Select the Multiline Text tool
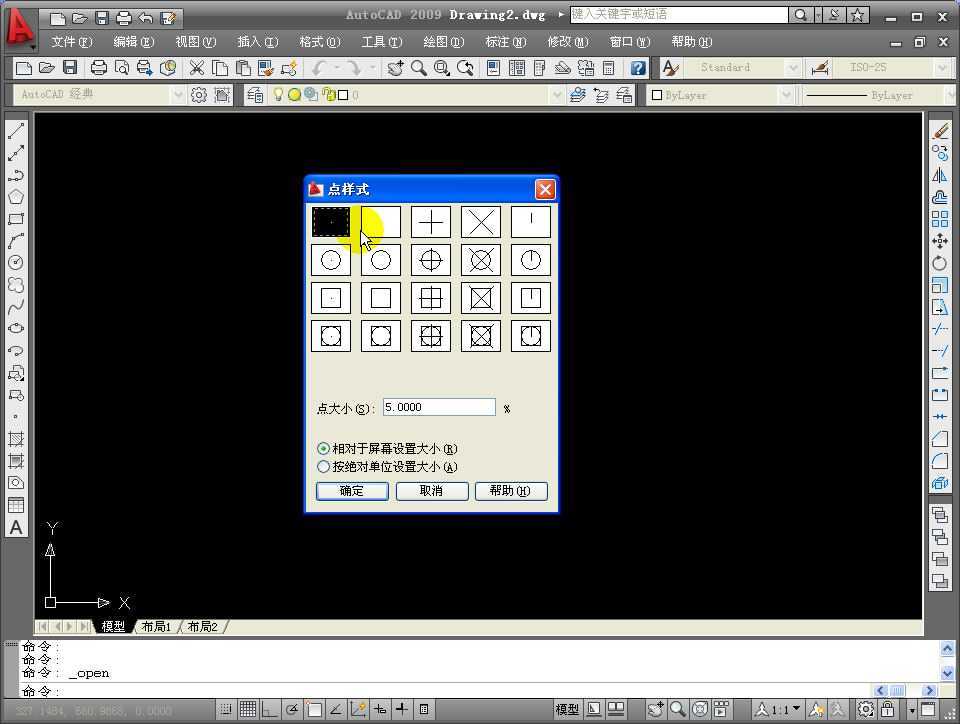 click(16, 527)
